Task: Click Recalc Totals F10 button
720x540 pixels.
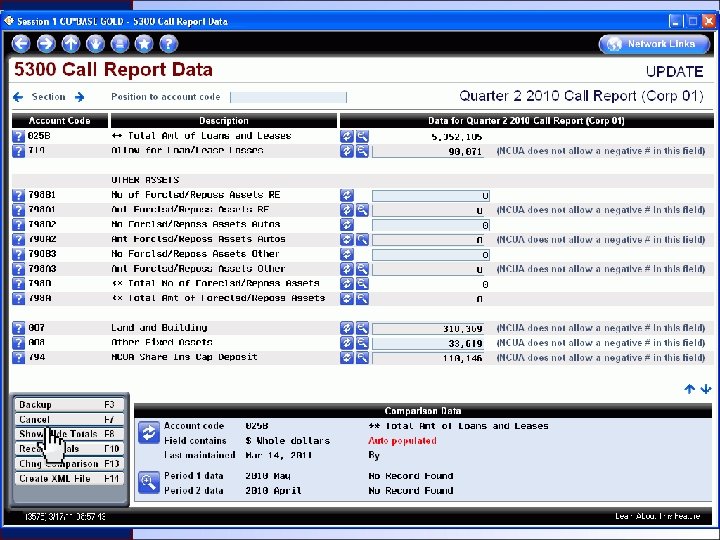Action: click(69, 449)
